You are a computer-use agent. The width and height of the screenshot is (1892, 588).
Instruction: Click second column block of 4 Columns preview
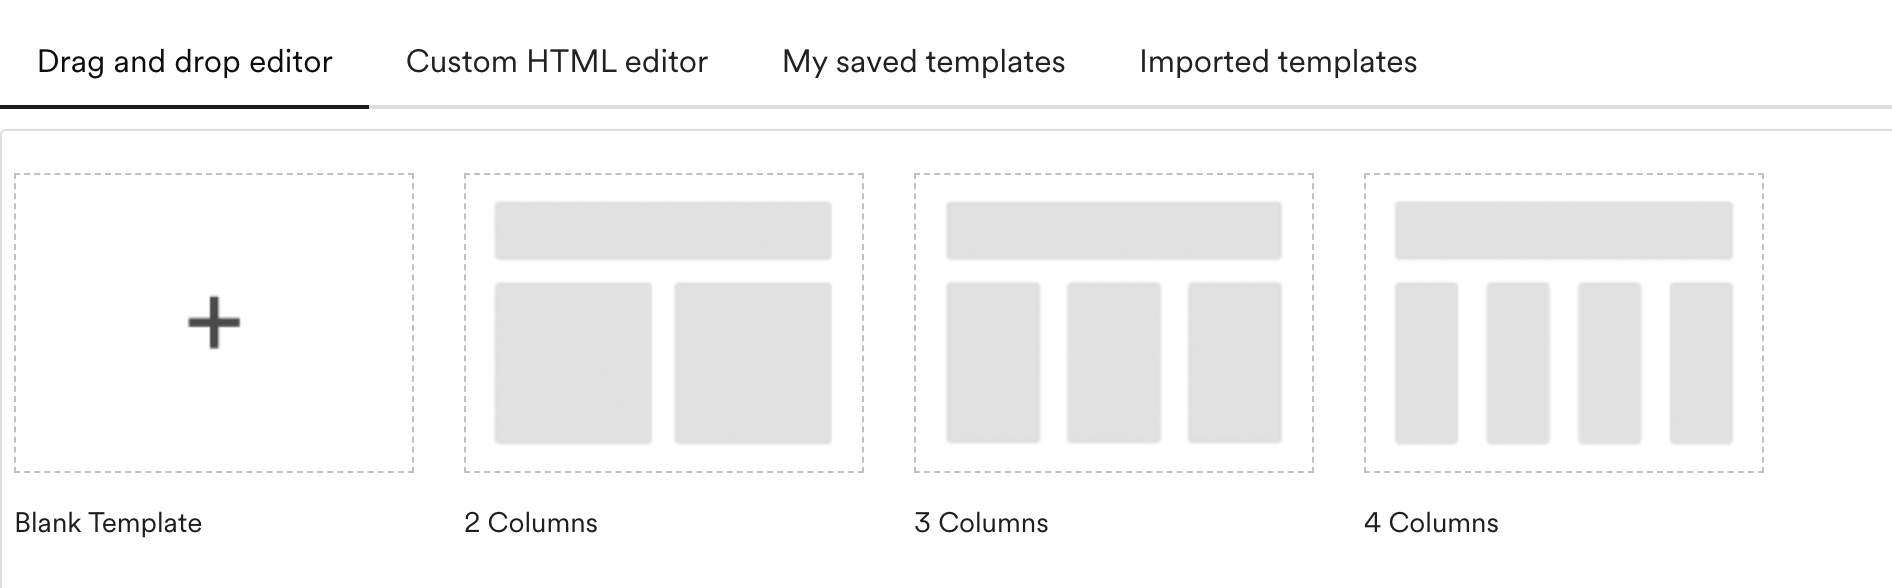tap(1518, 363)
